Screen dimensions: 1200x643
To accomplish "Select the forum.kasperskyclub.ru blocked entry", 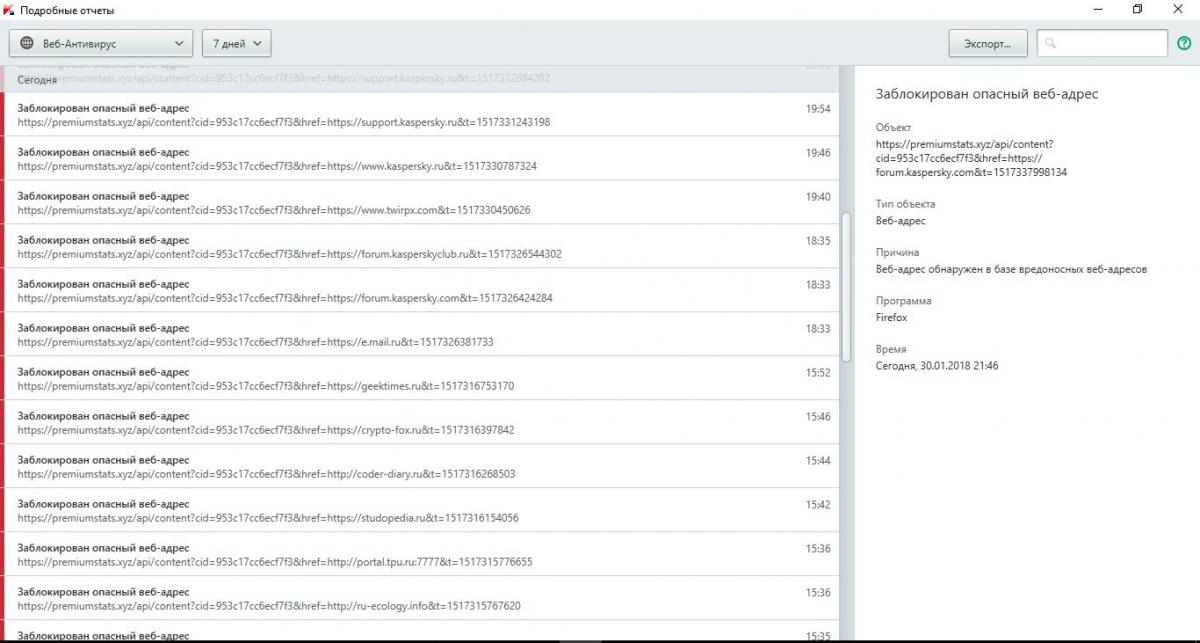I will [420, 246].
